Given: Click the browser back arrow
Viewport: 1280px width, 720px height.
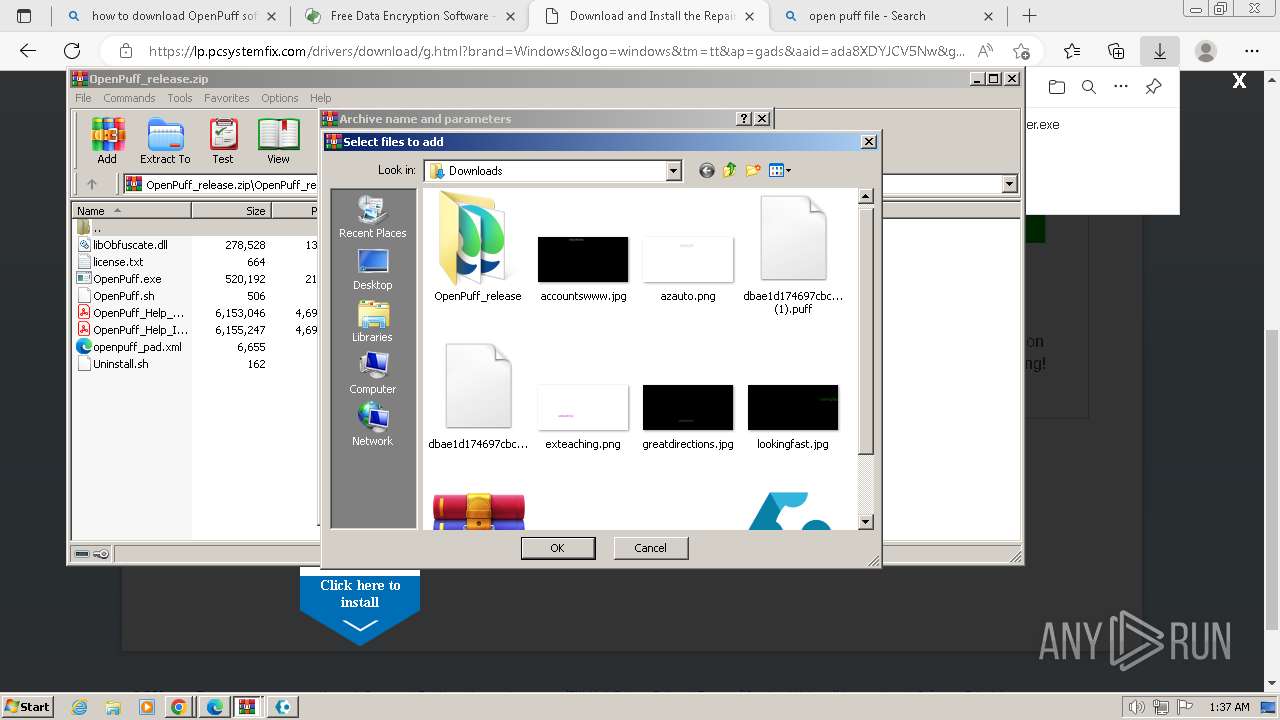Looking at the screenshot, I should [28, 51].
